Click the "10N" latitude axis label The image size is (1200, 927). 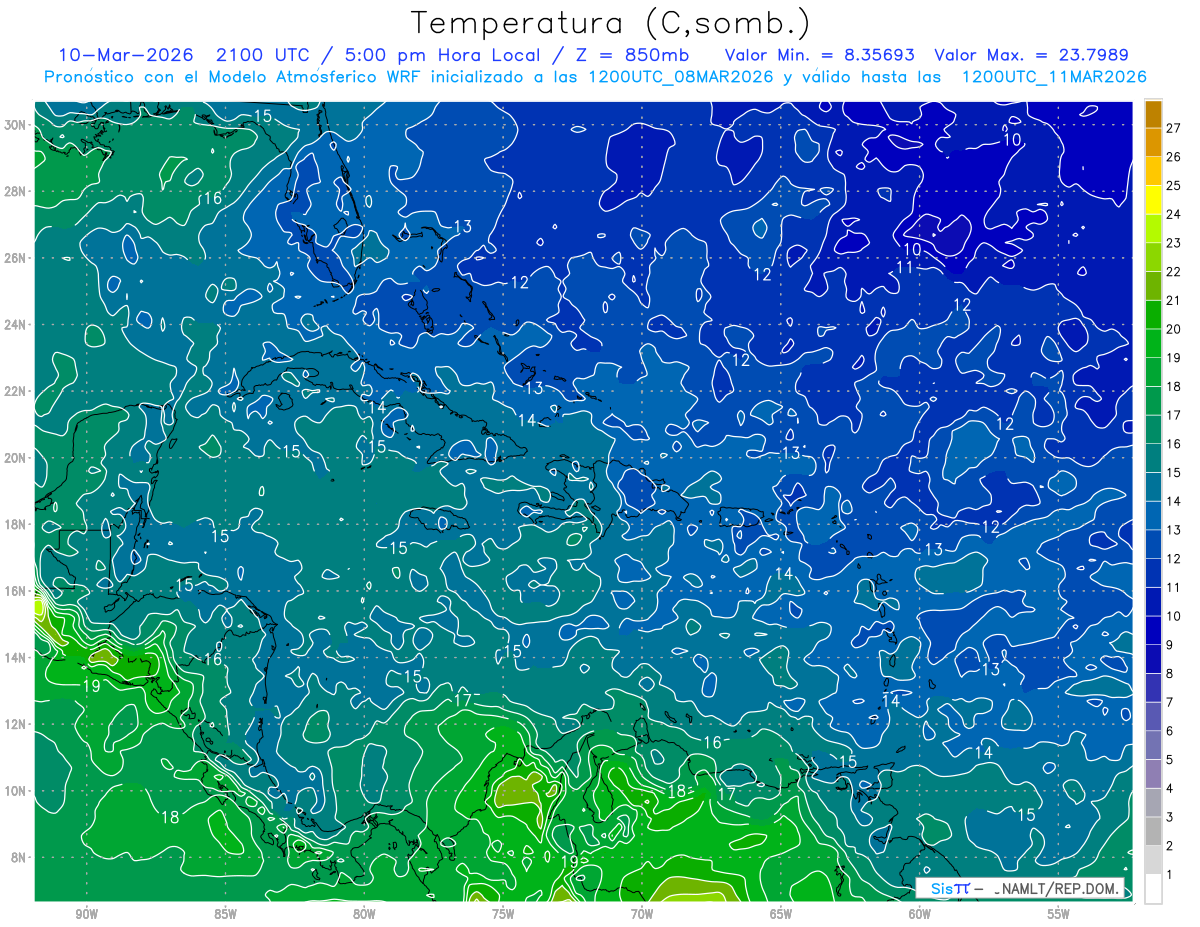point(16,791)
